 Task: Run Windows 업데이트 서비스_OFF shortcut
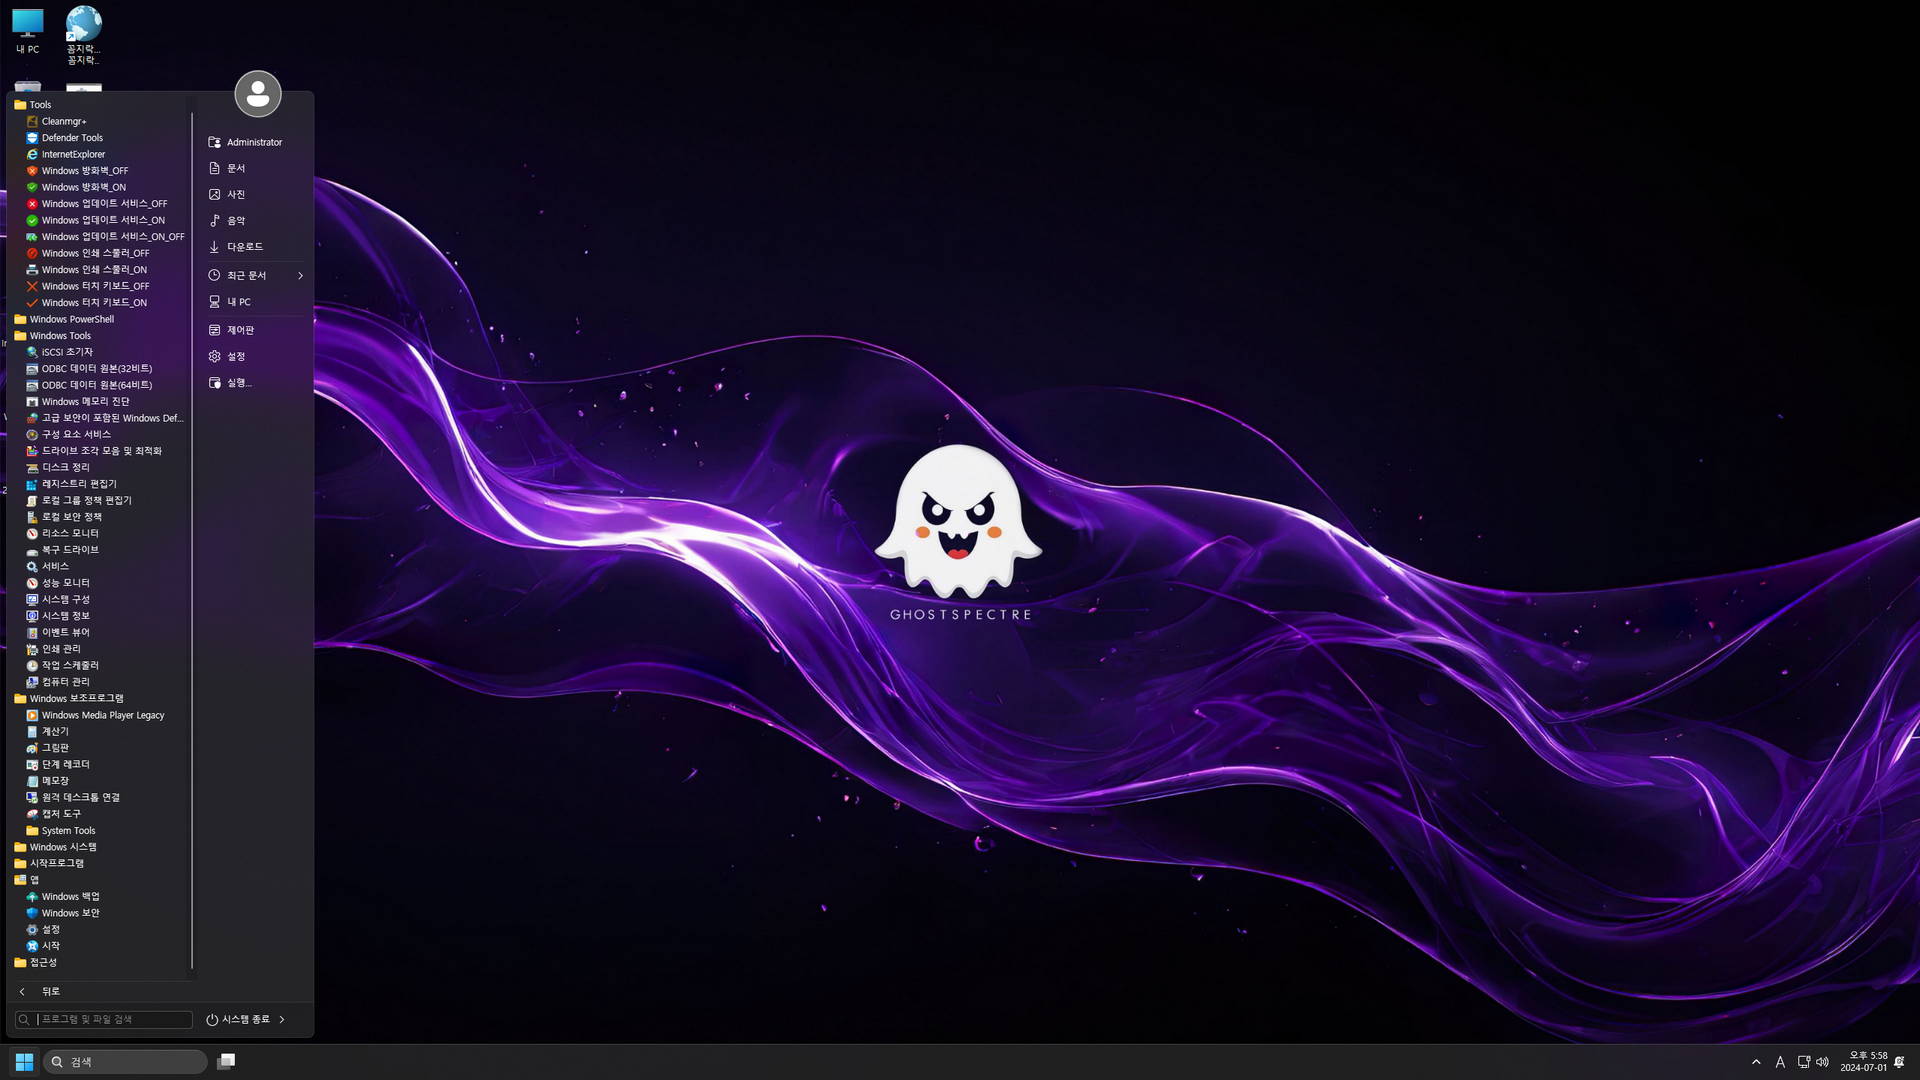(104, 204)
